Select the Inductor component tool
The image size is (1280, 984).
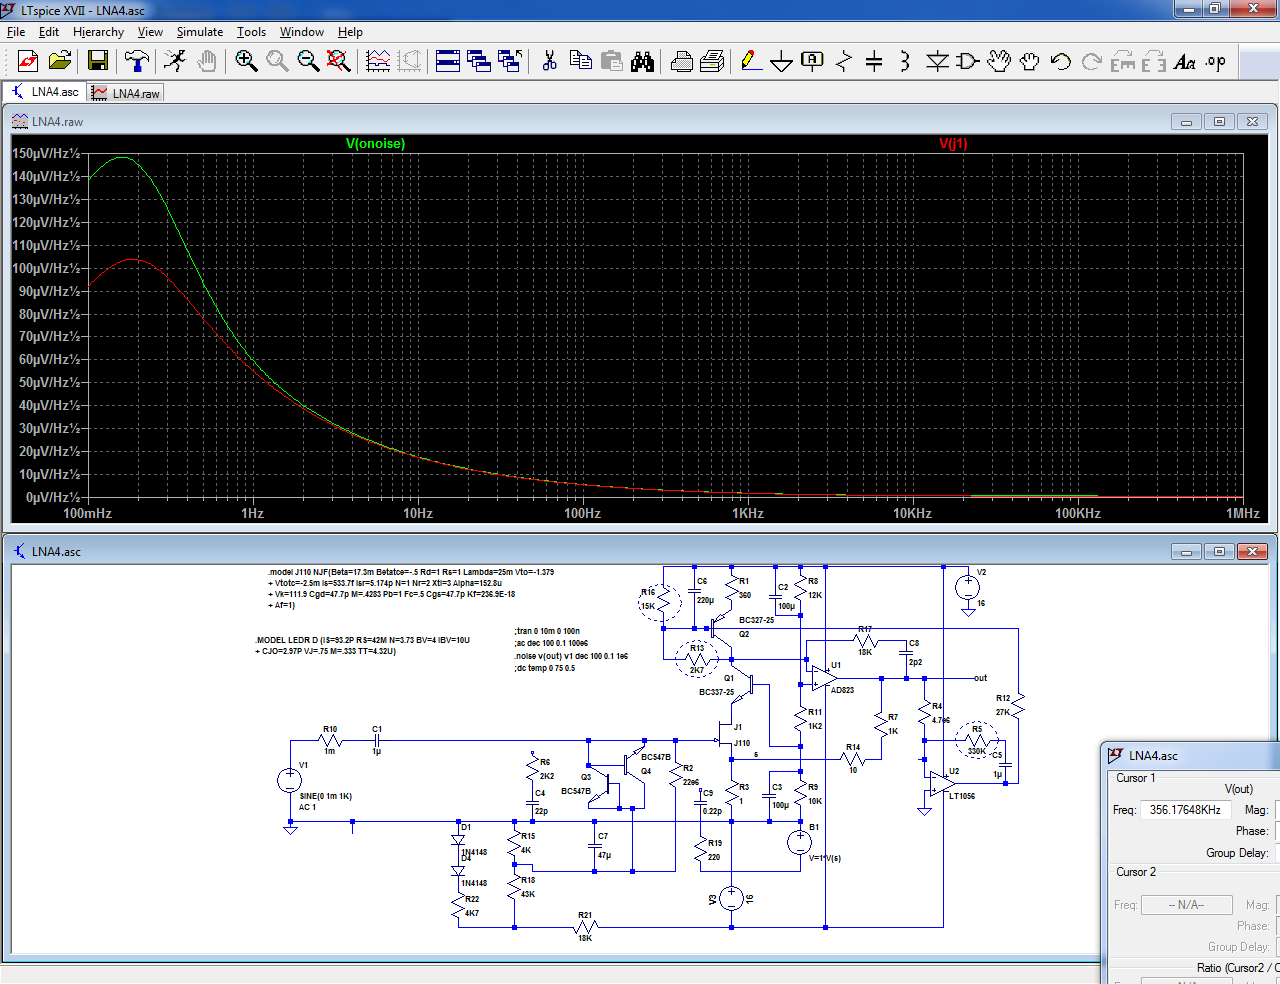906,61
